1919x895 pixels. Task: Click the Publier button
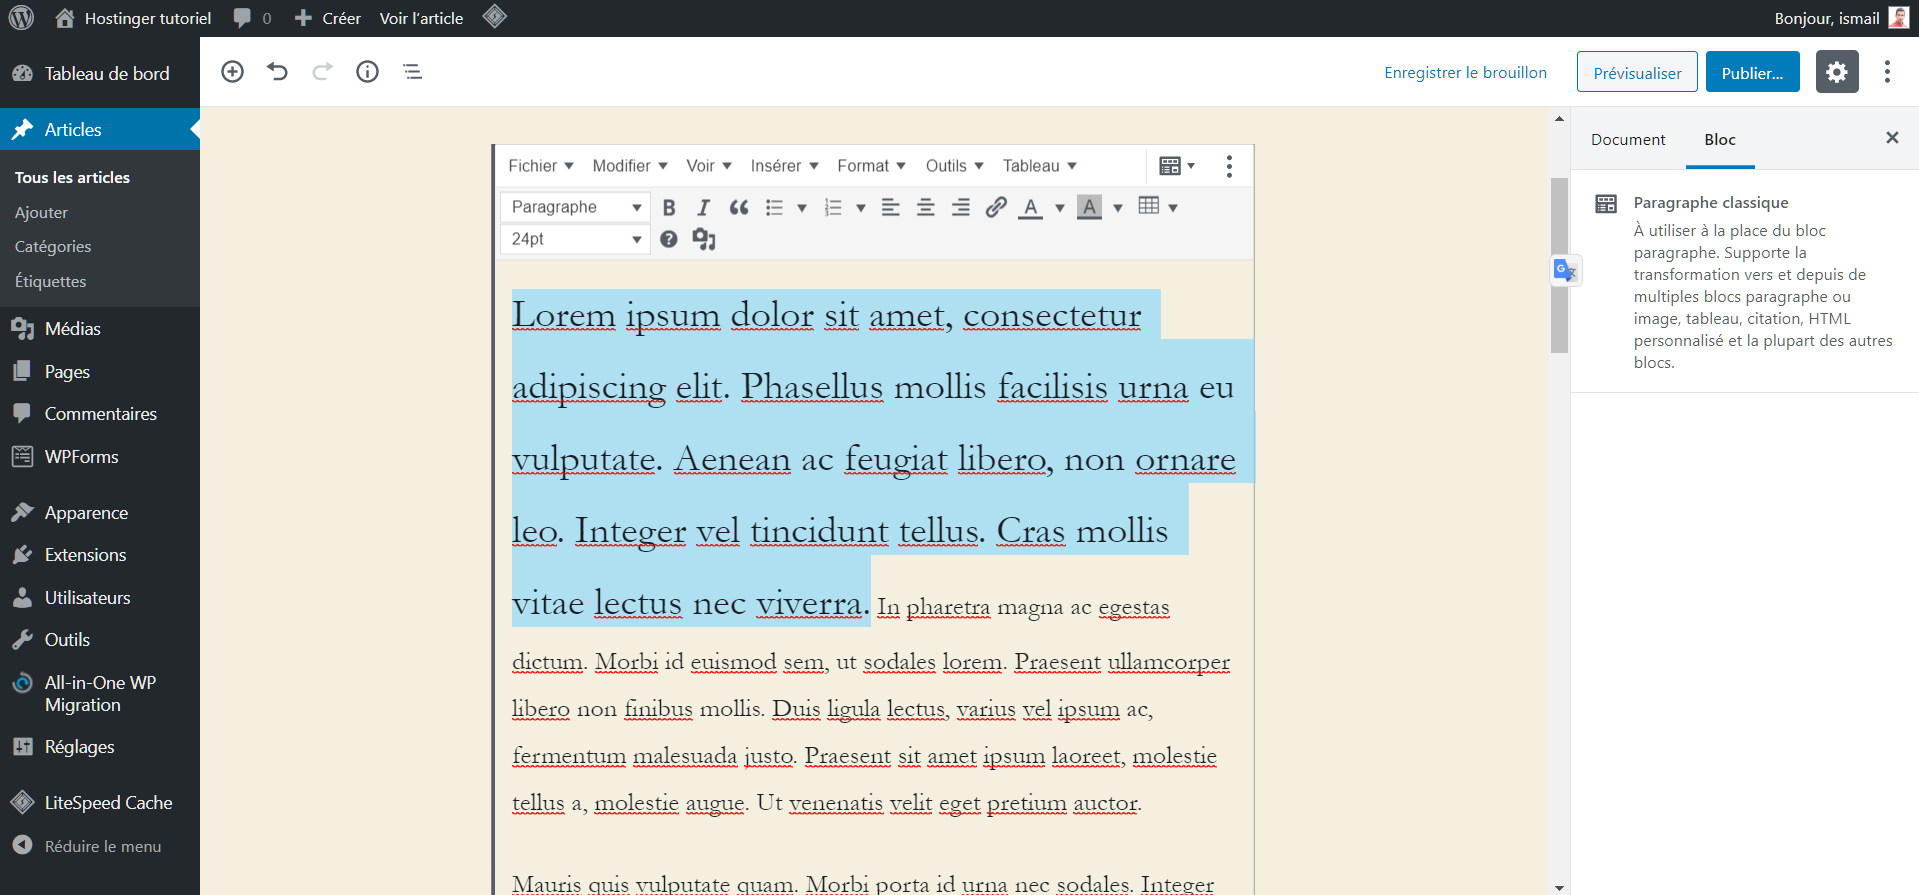pos(1752,73)
